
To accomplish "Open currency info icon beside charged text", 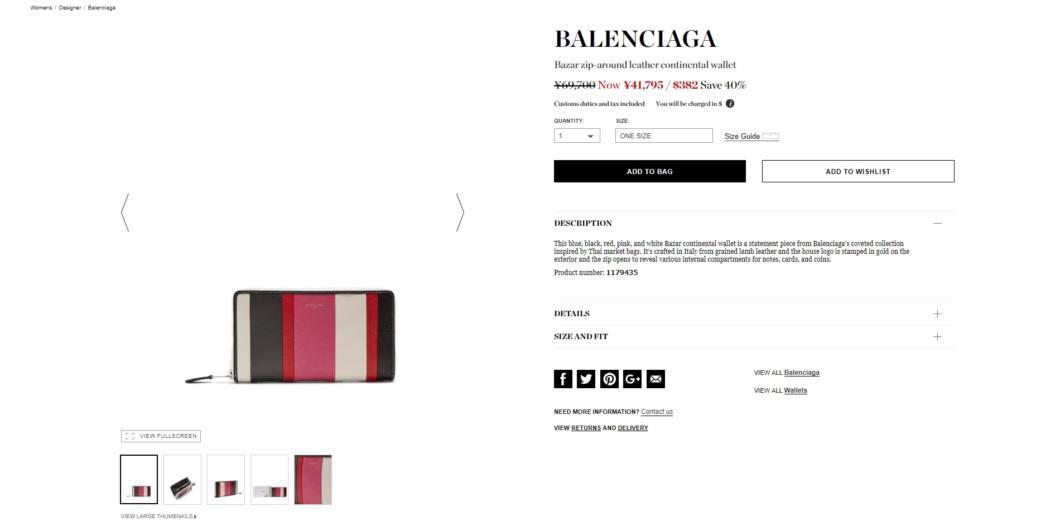I will pos(730,103).
